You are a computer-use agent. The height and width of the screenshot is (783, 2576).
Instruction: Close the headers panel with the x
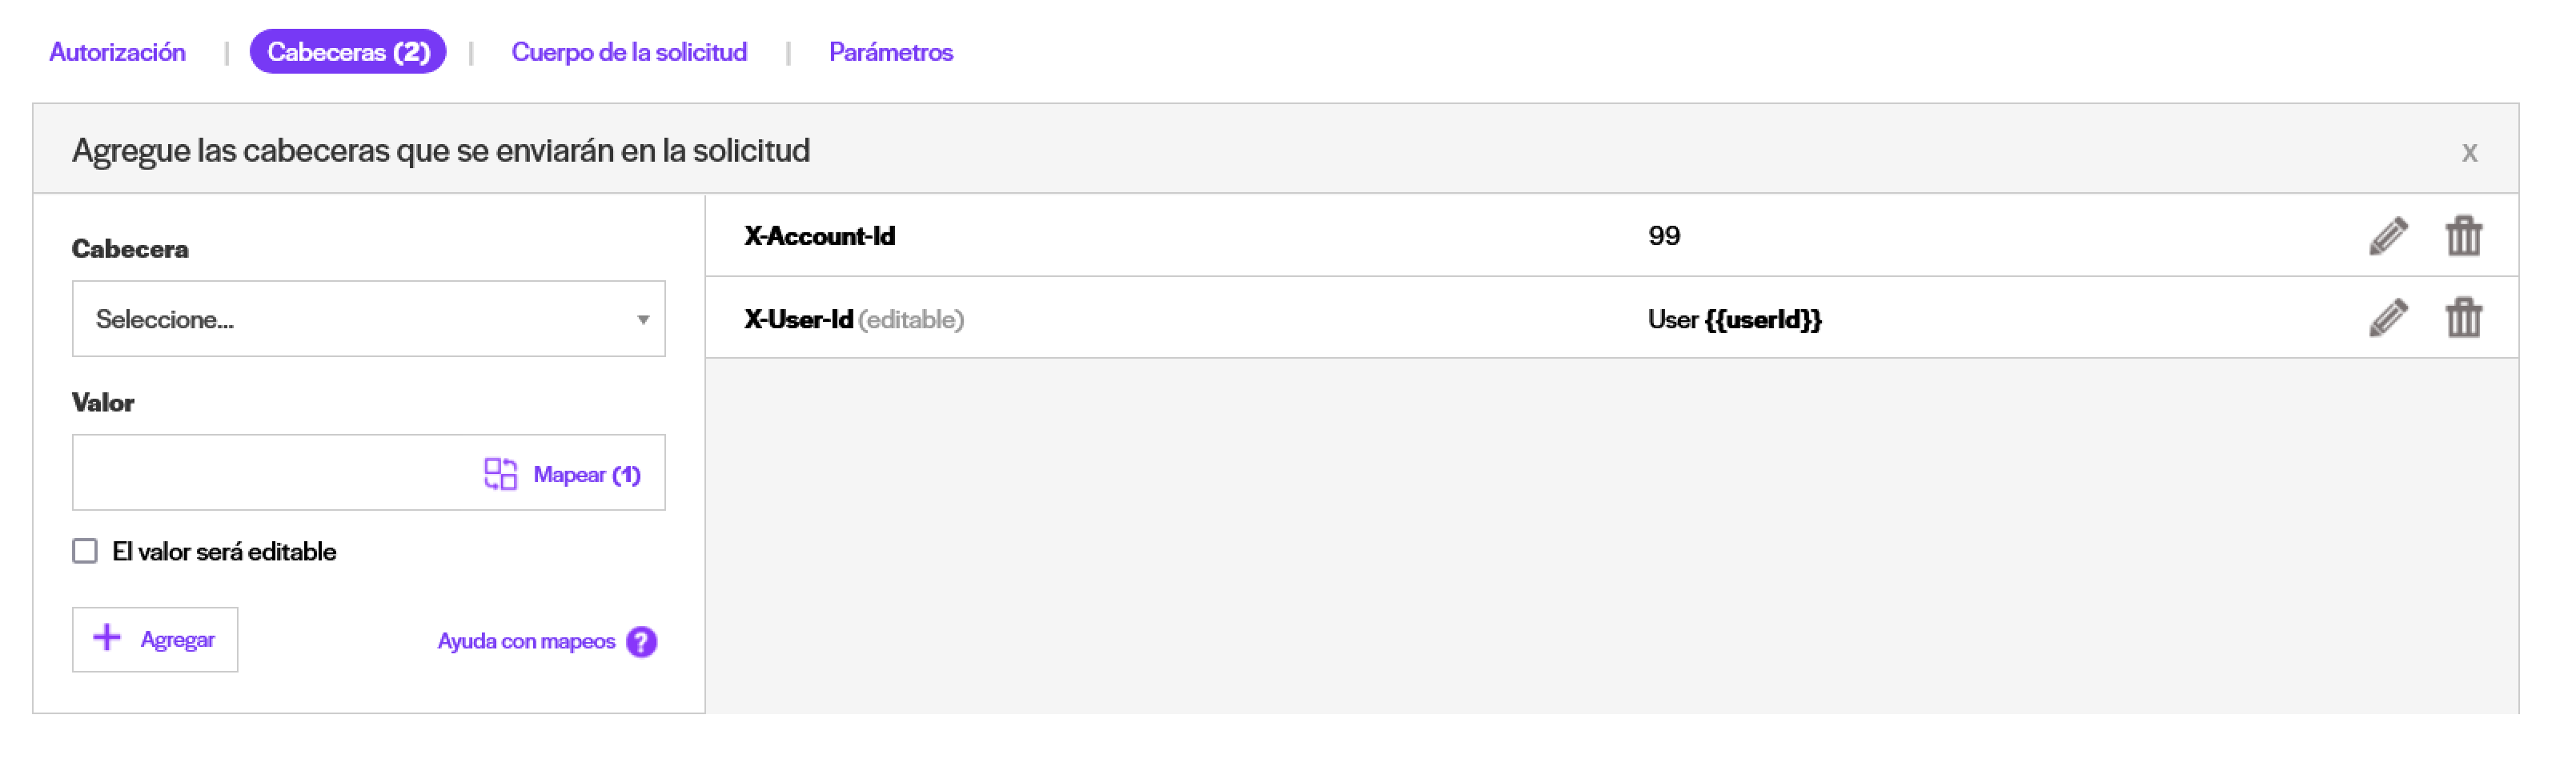pos(2469,153)
